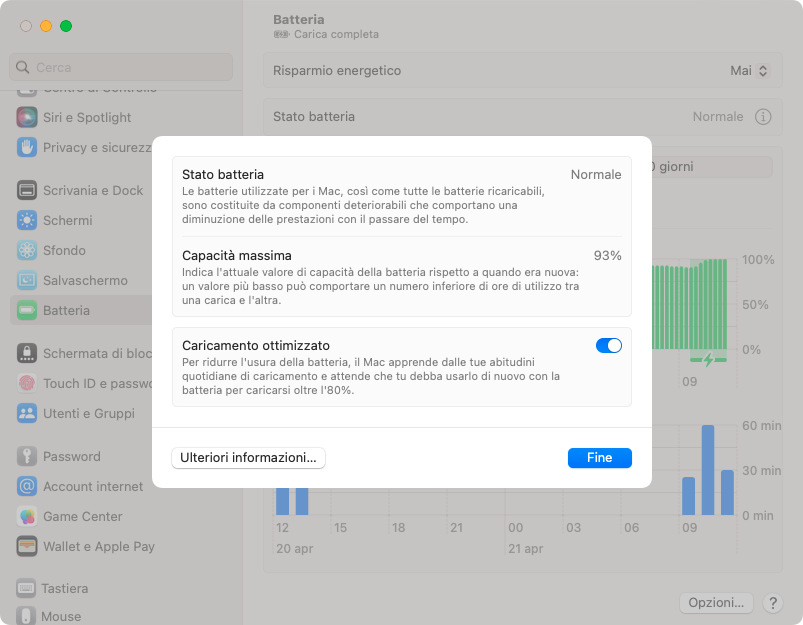Screen dimensions: 803x625
Task: Click the Touch ID fingerprint icon
Action: pyautogui.click(x=27, y=383)
